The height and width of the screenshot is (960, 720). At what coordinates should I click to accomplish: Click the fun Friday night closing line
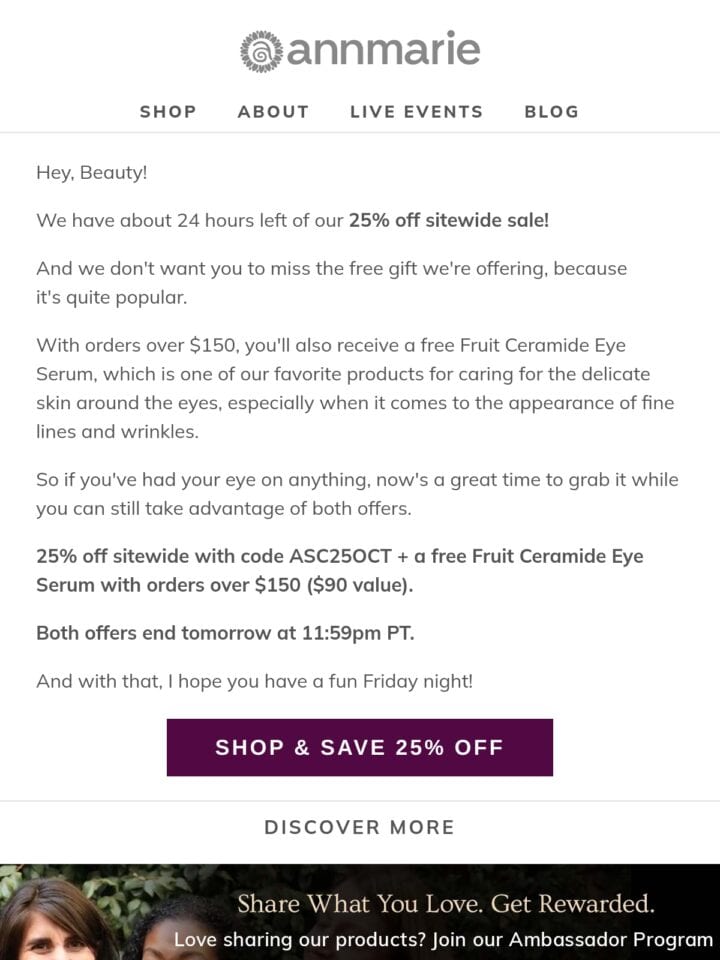pyautogui.click(x=255, y=681)
